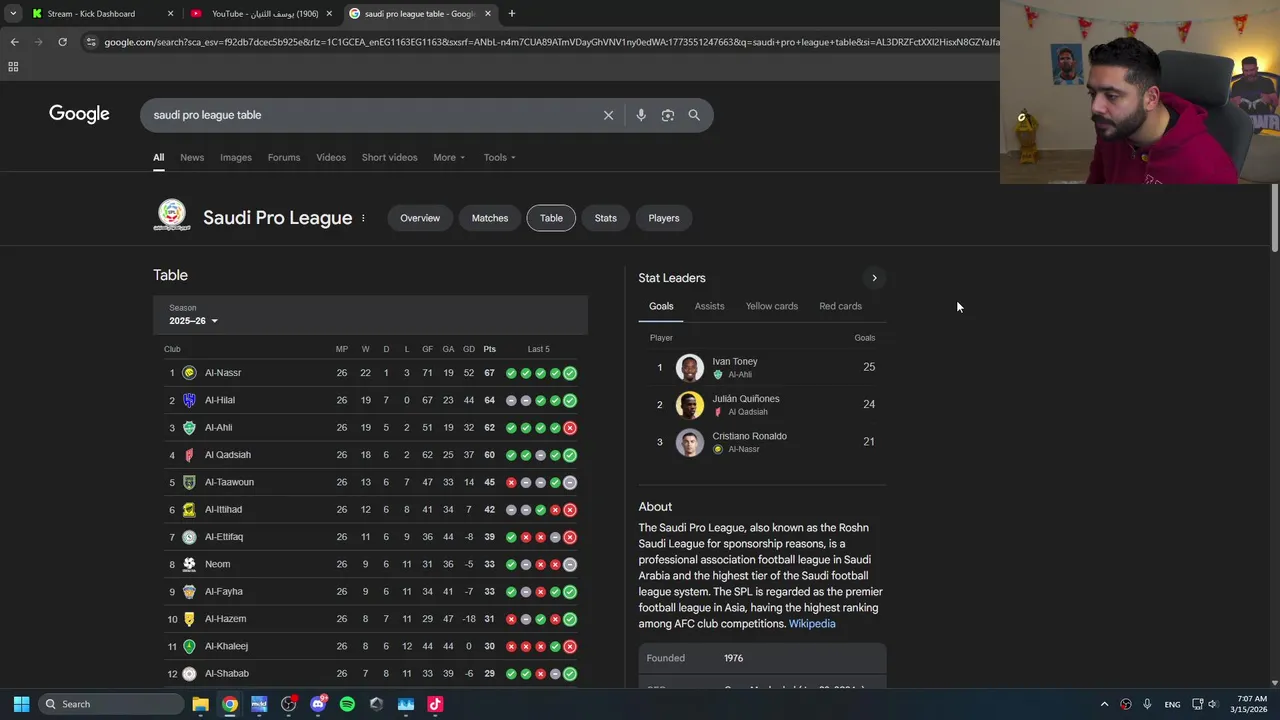
Task: Open a new browser tab
Action: (x=512, y=13)
